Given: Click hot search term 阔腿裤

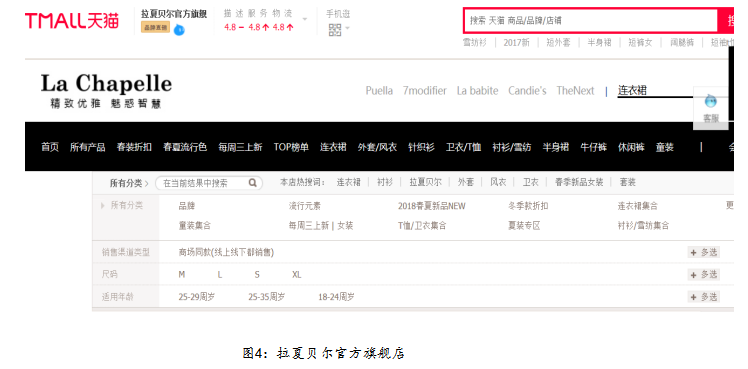Looking at the screenshot, I should (x=681, y=42).
